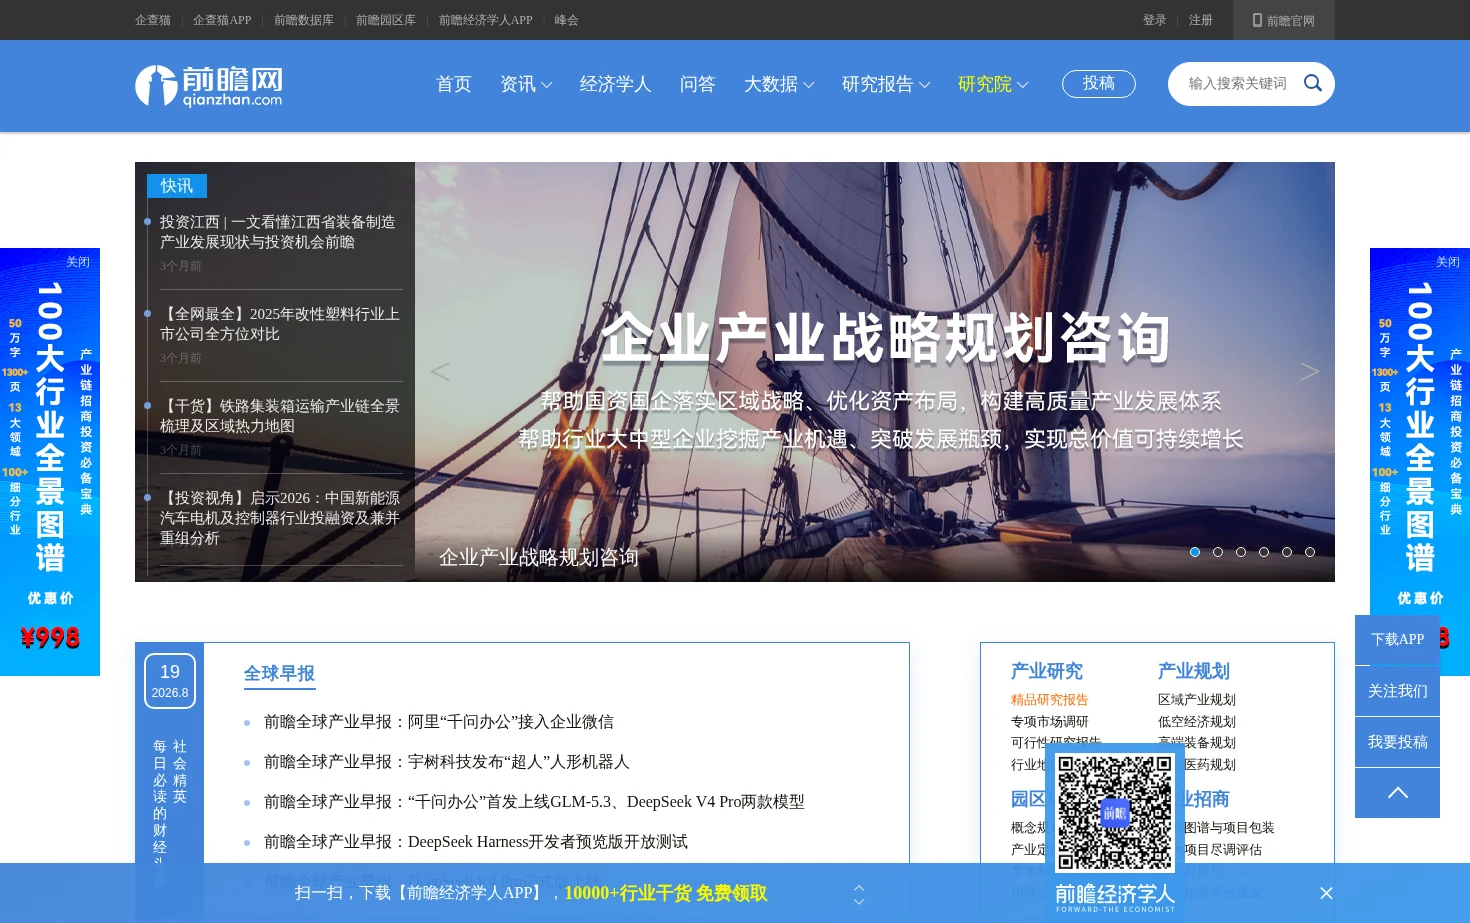The image size is (1470, 923).
Task: Go to 首页 in navigation
Action: (x=454, y=84)
